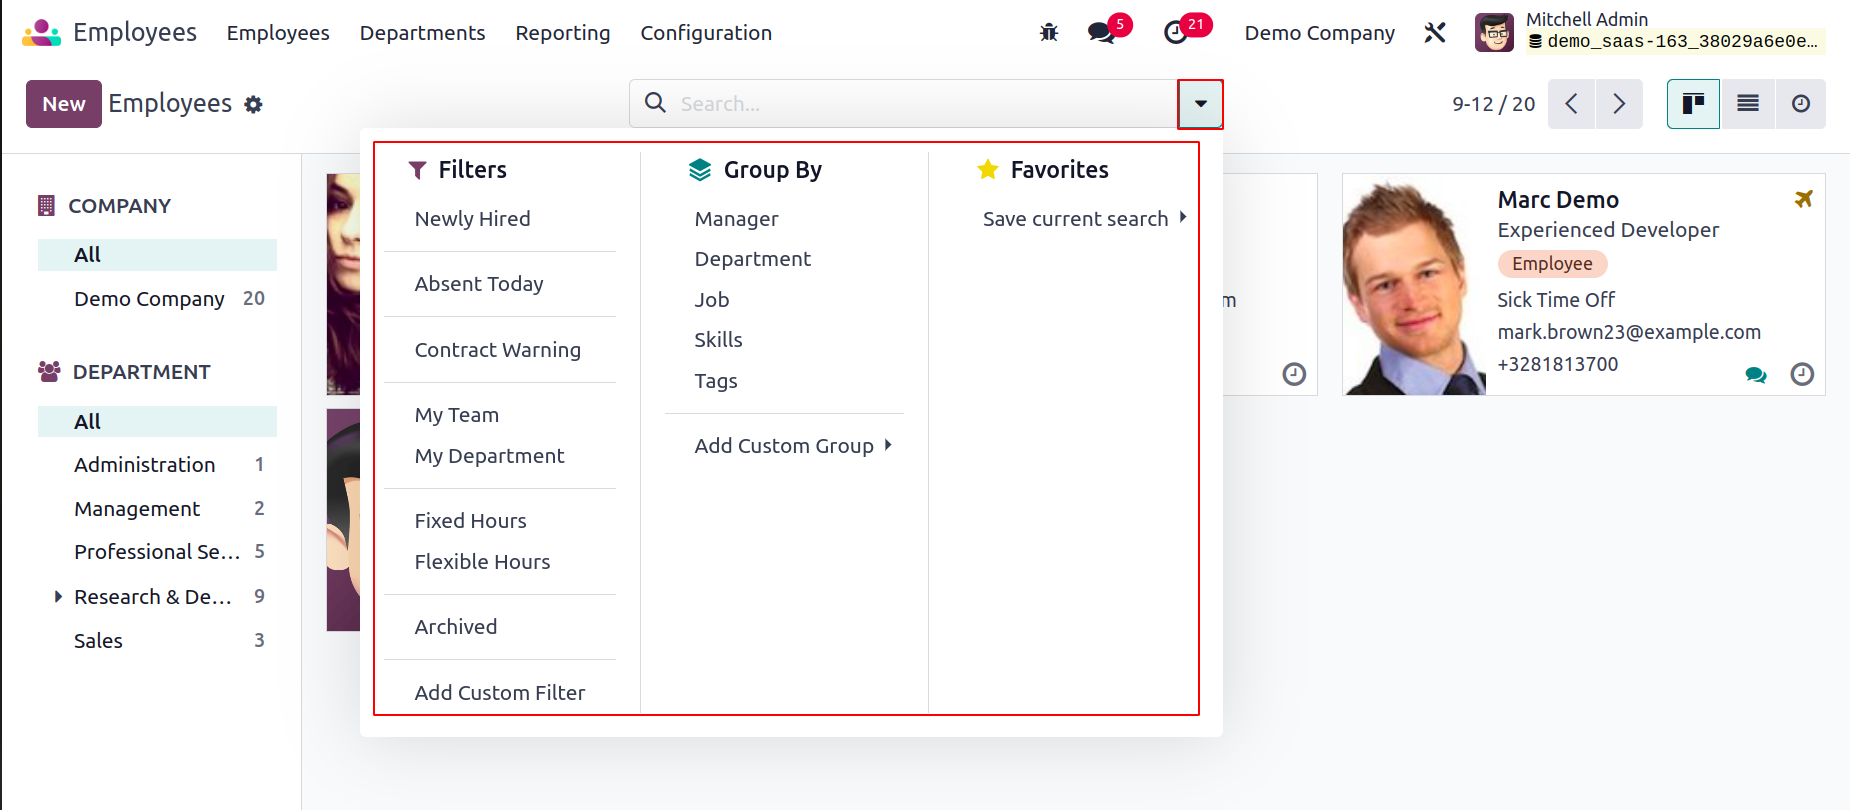The width and height of the screenshot is (1850, 810).
Task: Open Marc Demo employee photo
Action: [1414, 285]
